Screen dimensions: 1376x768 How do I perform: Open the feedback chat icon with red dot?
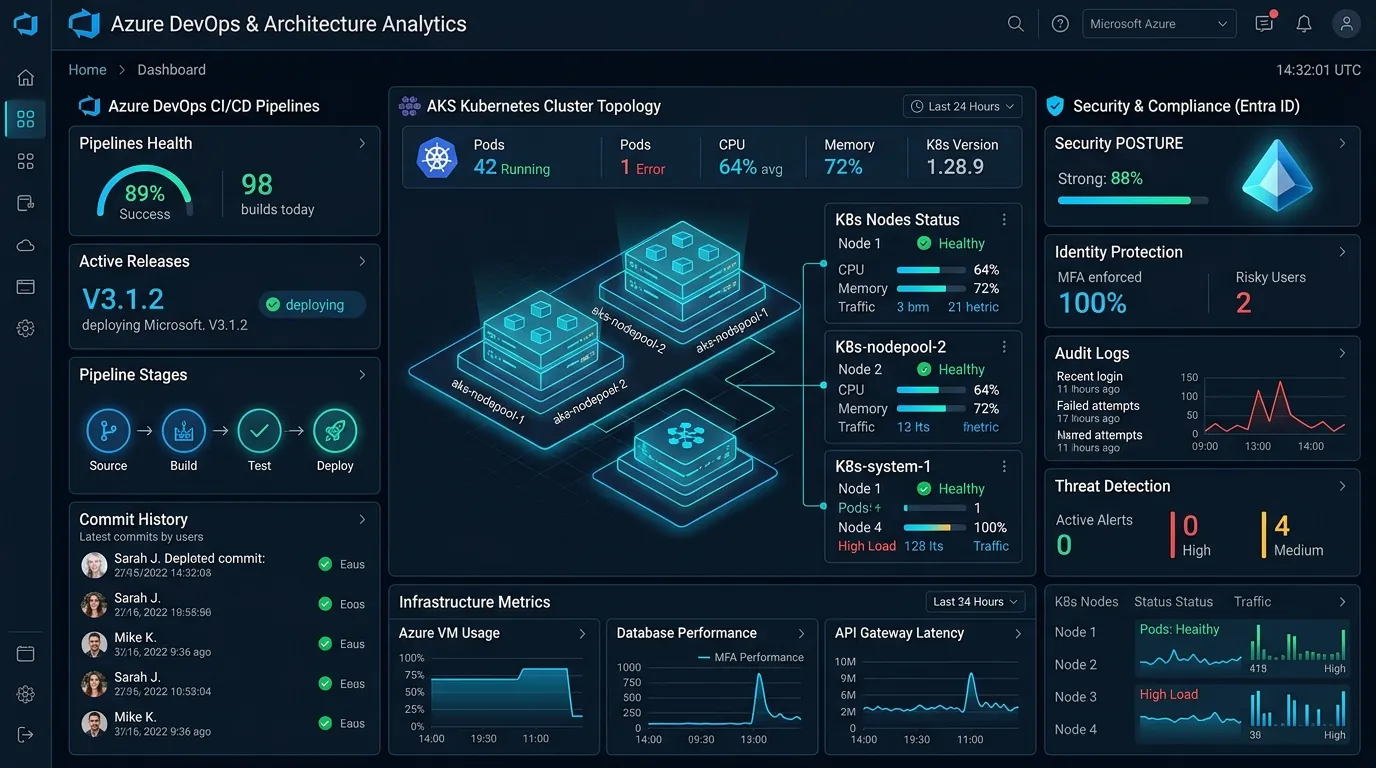(x=1265, y=23)
